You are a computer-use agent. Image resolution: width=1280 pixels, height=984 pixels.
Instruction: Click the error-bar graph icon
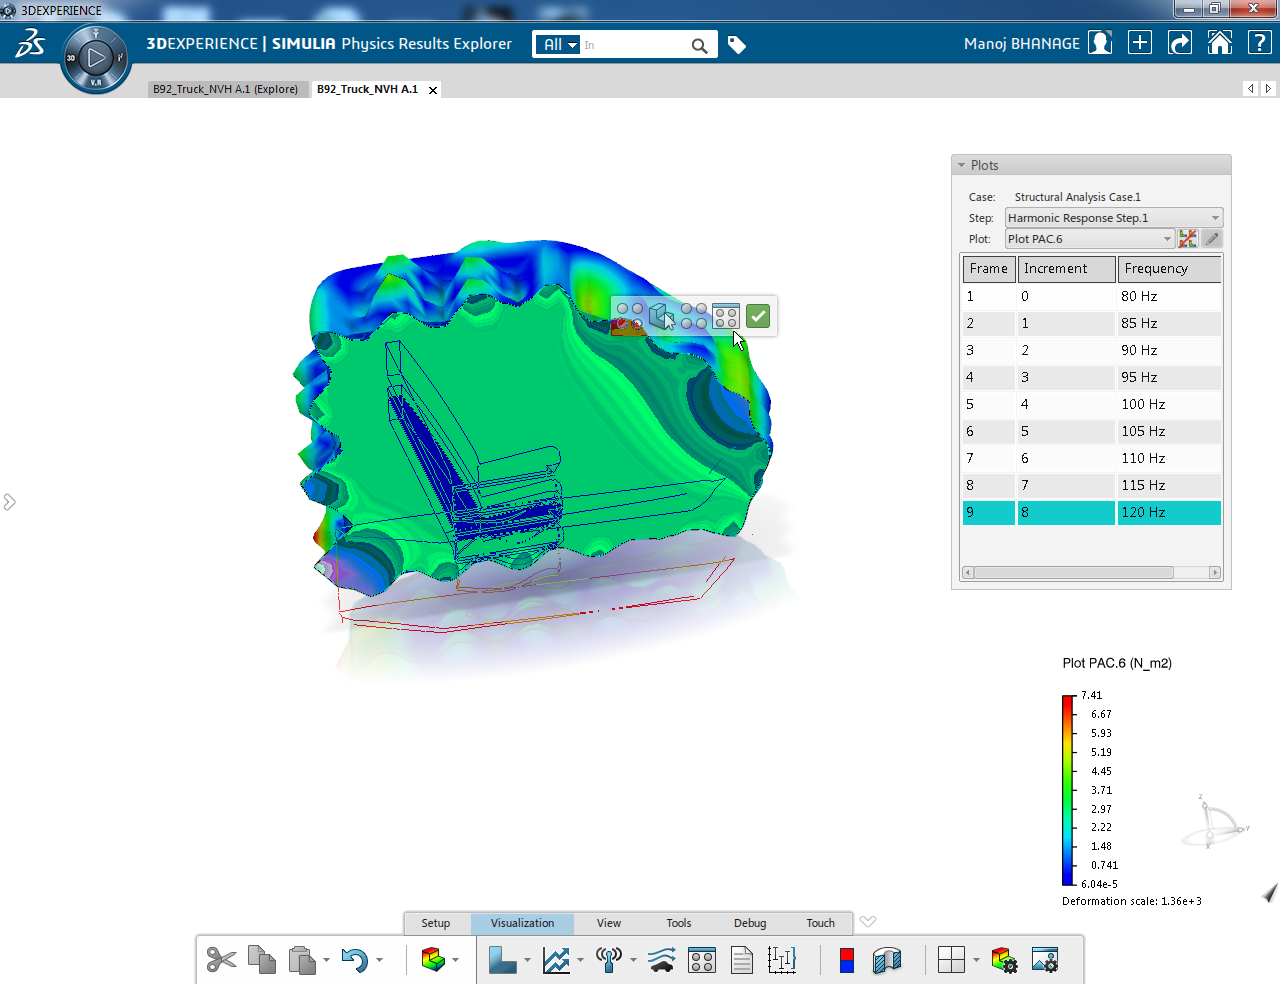point(782,960)
